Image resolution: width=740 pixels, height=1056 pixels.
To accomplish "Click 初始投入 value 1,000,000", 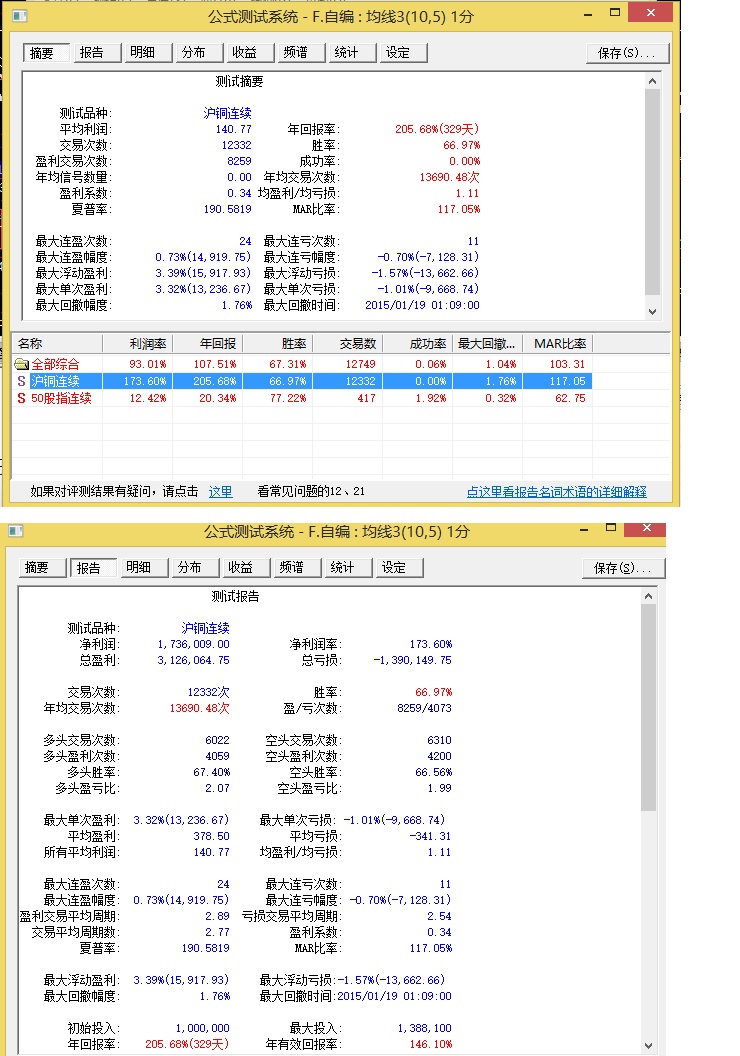I will tap(203, 1028).
